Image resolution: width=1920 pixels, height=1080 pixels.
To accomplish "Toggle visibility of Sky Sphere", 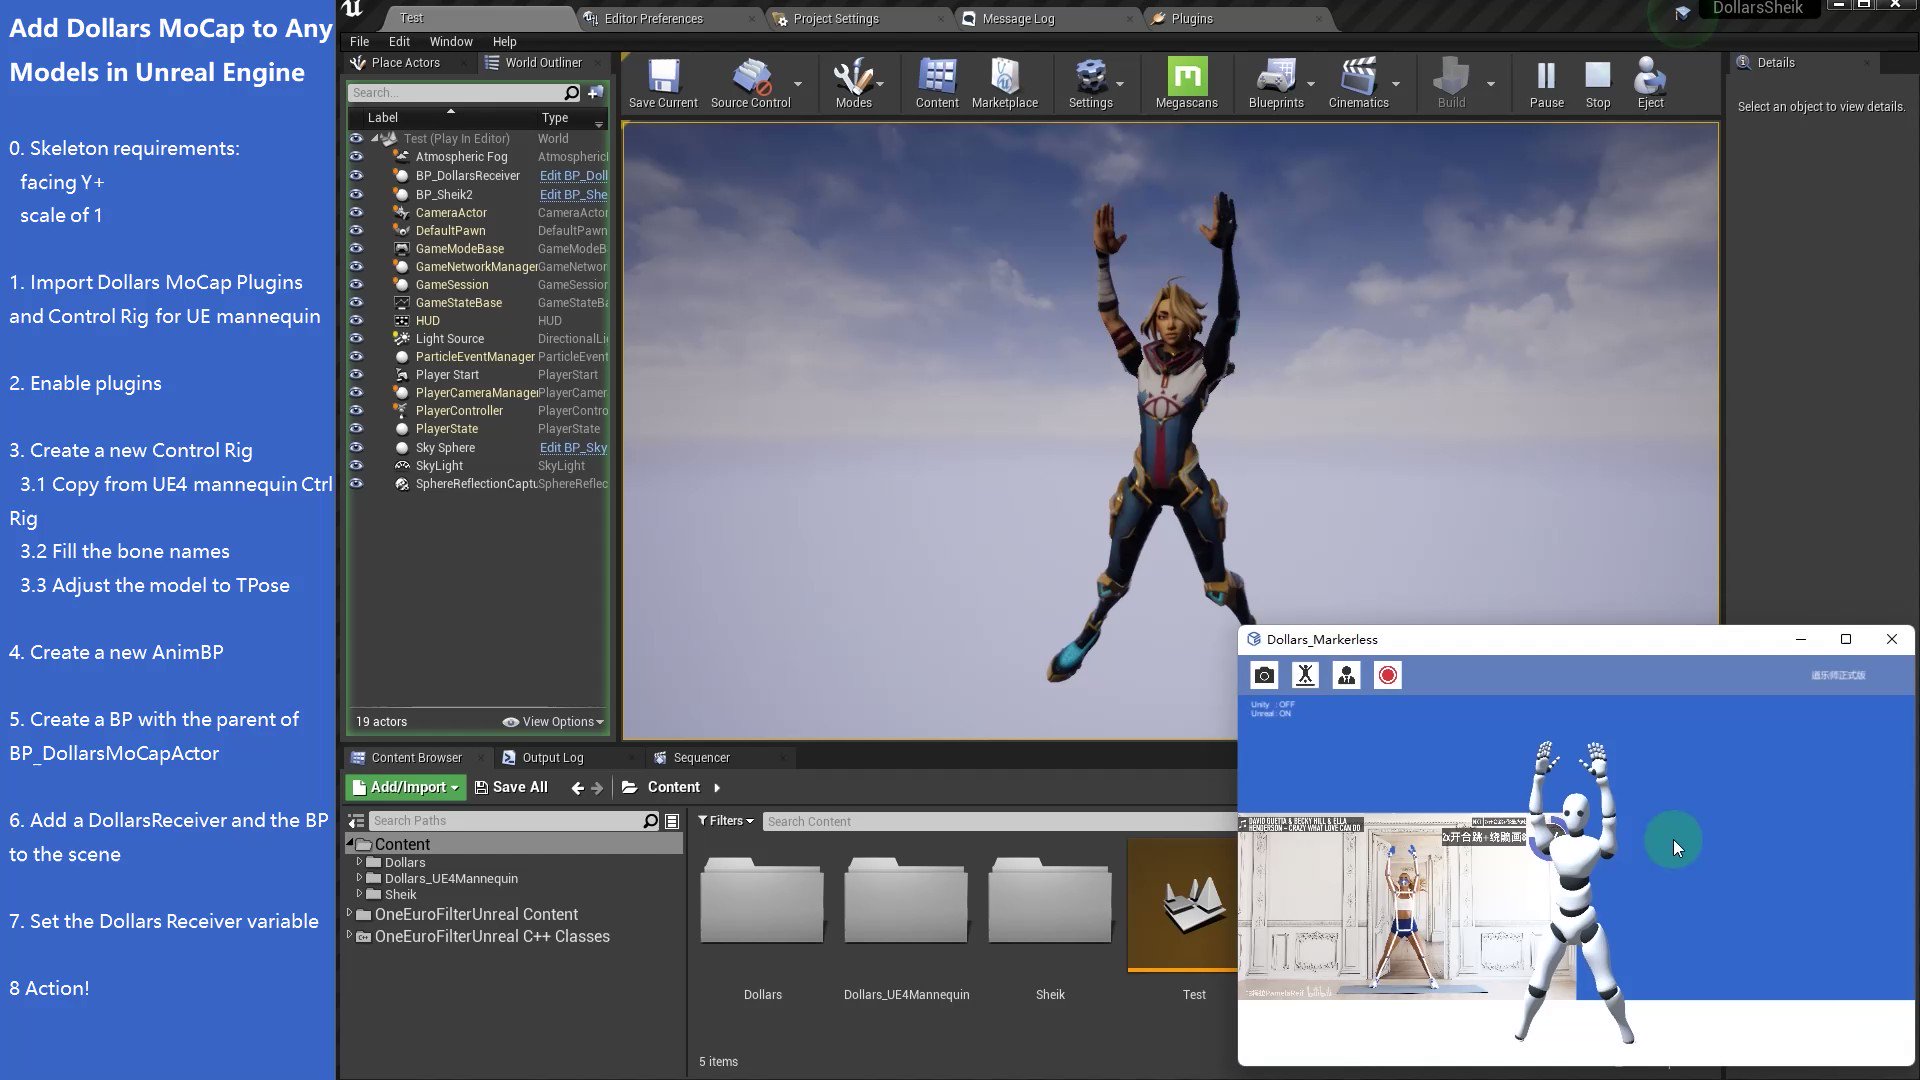I will [x=356, y=447].
